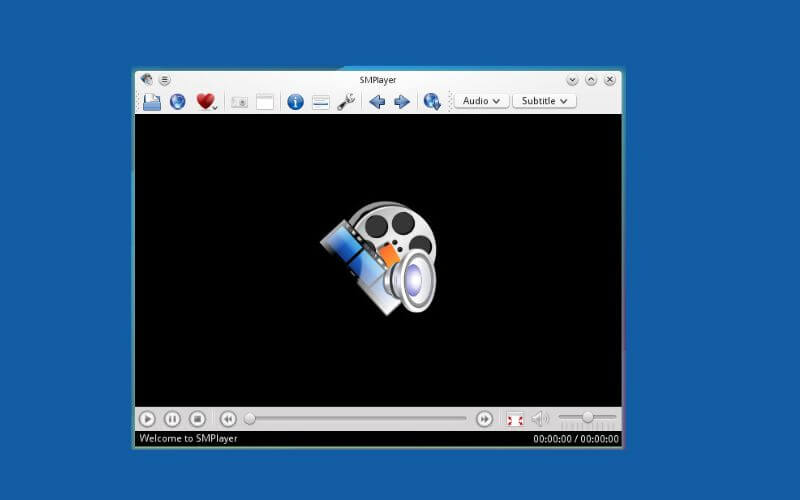Show file information with the blue info icon

(x=295, y=101)
